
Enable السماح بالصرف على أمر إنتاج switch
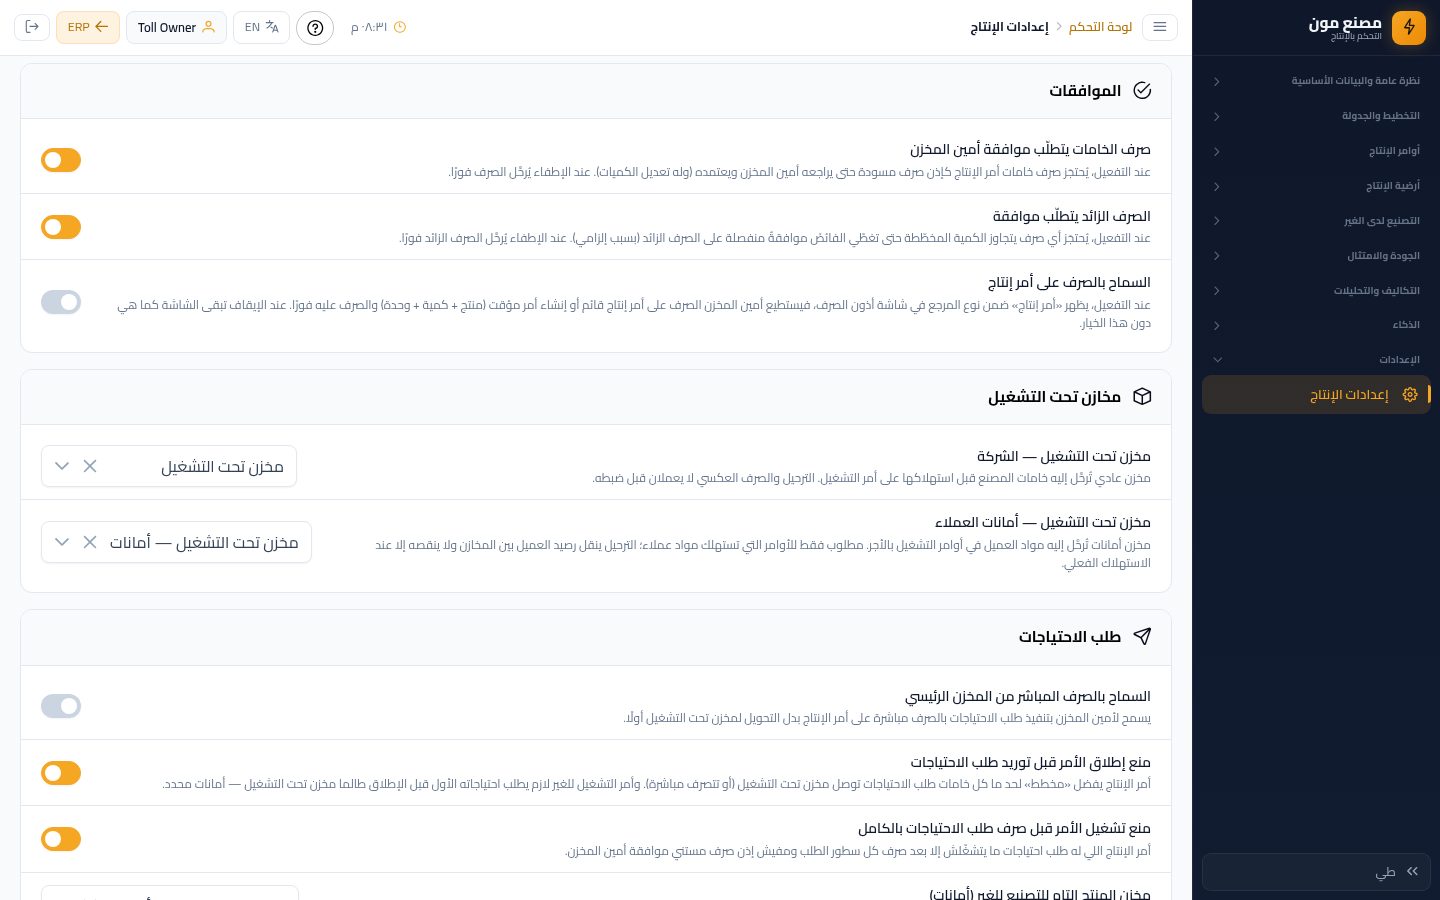pyautogui.click(x=61, y=302)
